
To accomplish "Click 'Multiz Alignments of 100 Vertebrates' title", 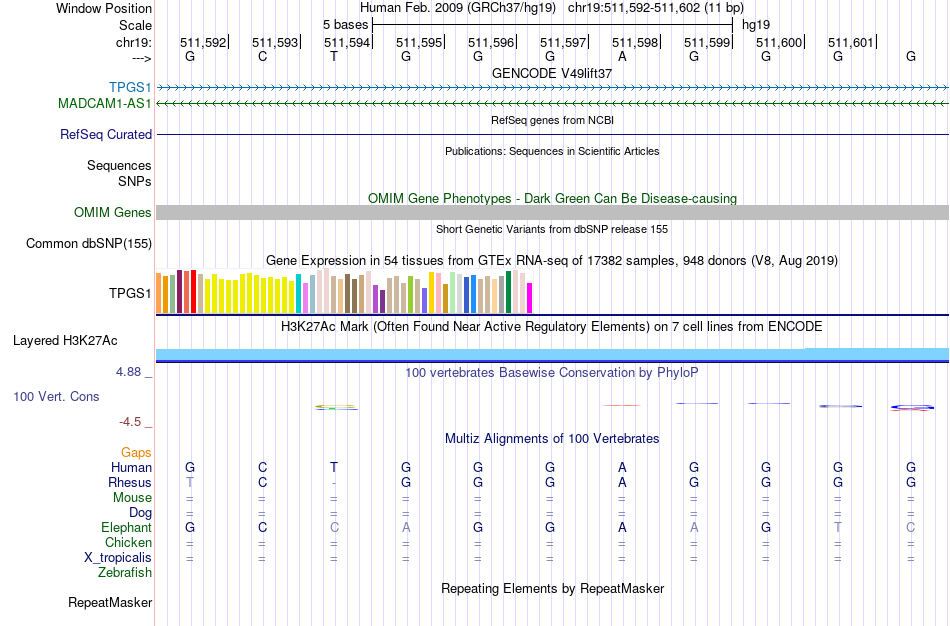I will (x=552, y=439).
